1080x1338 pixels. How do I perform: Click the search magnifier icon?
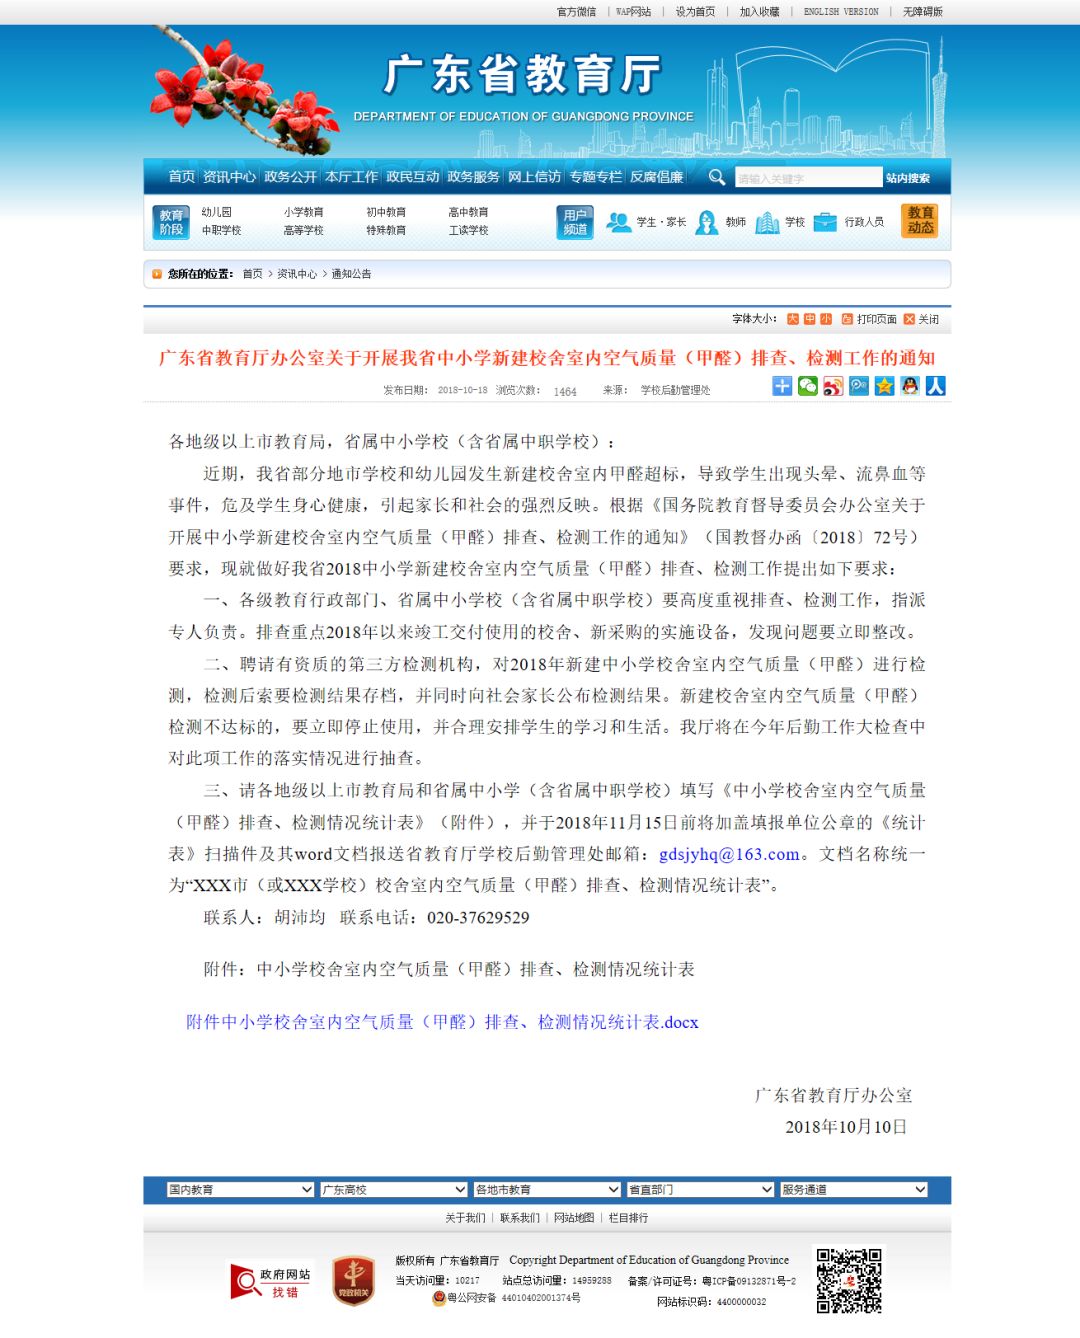pyautogui.click(x=717, y=177)
